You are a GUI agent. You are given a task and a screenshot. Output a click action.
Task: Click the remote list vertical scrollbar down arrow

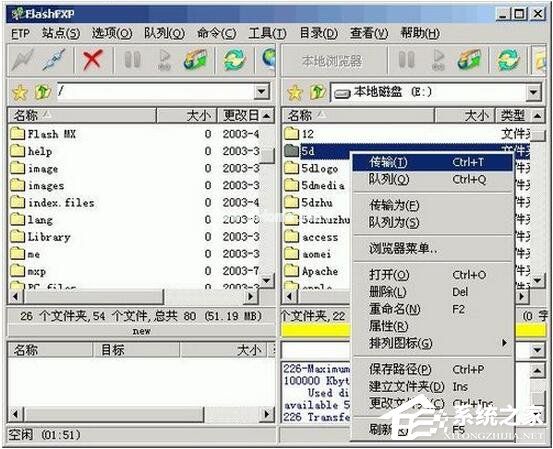[x=267, y=281]
